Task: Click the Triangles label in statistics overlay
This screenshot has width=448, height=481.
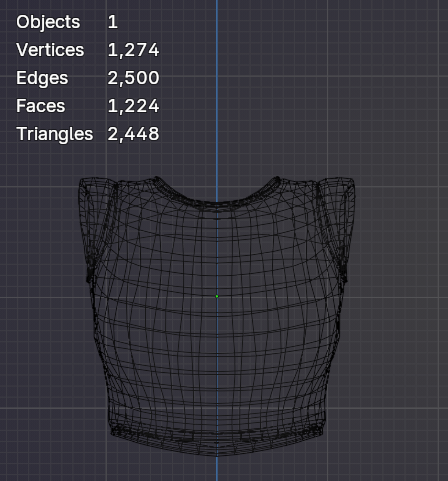Action: pos(55,134)
